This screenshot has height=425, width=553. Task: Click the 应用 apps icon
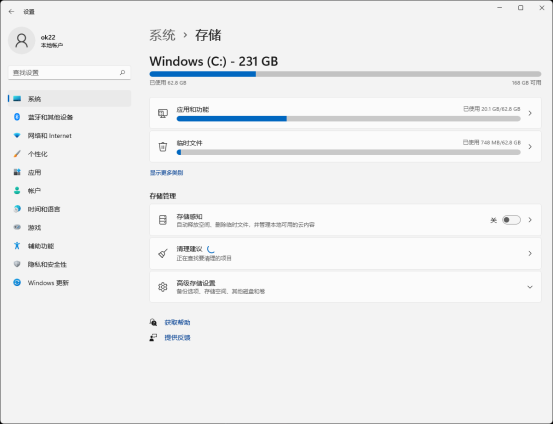(x=17, y=172)
